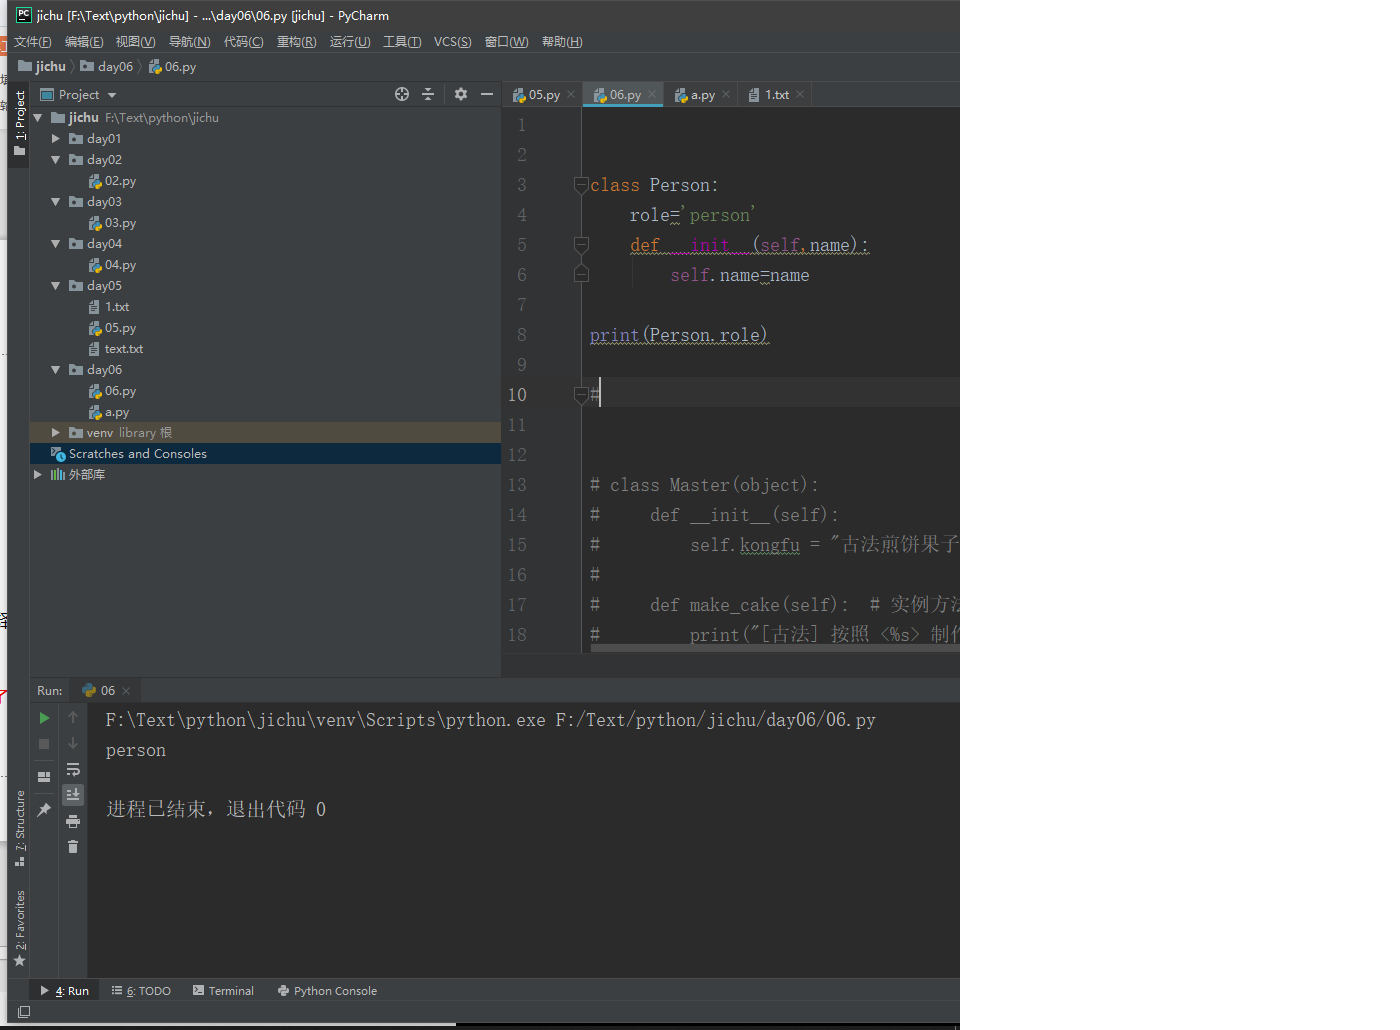
Task: Open the 7: Structure side tool window
Action: (20, 828)
